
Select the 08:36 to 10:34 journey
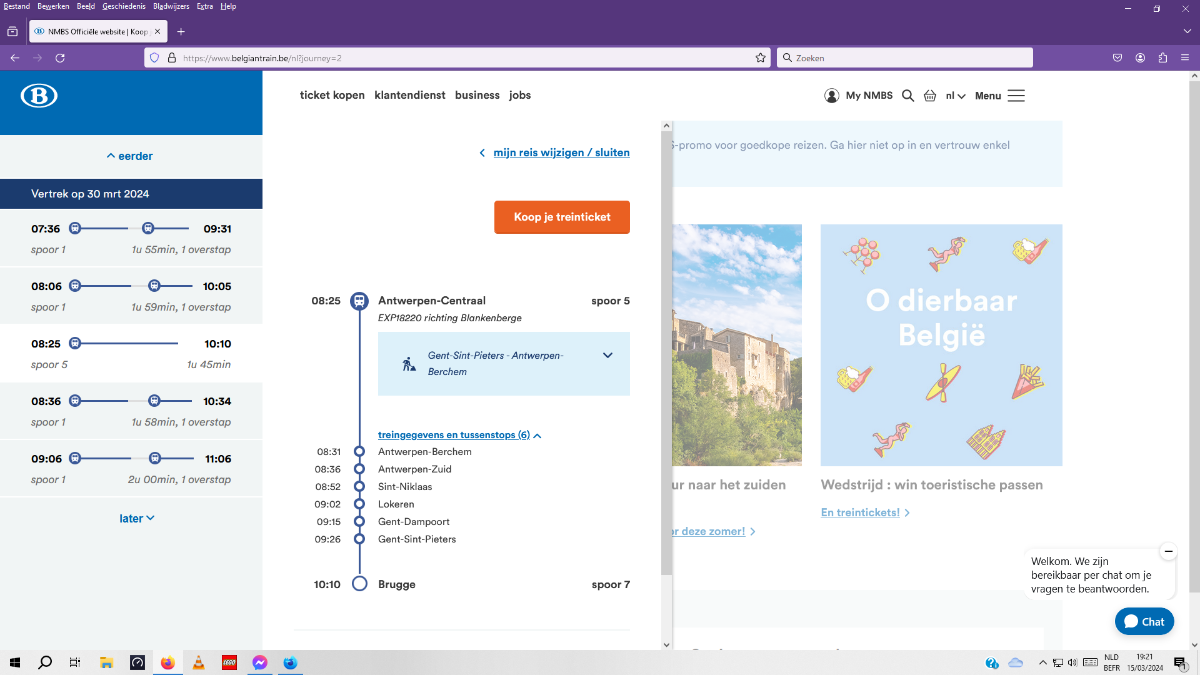(x=131, y=410)
